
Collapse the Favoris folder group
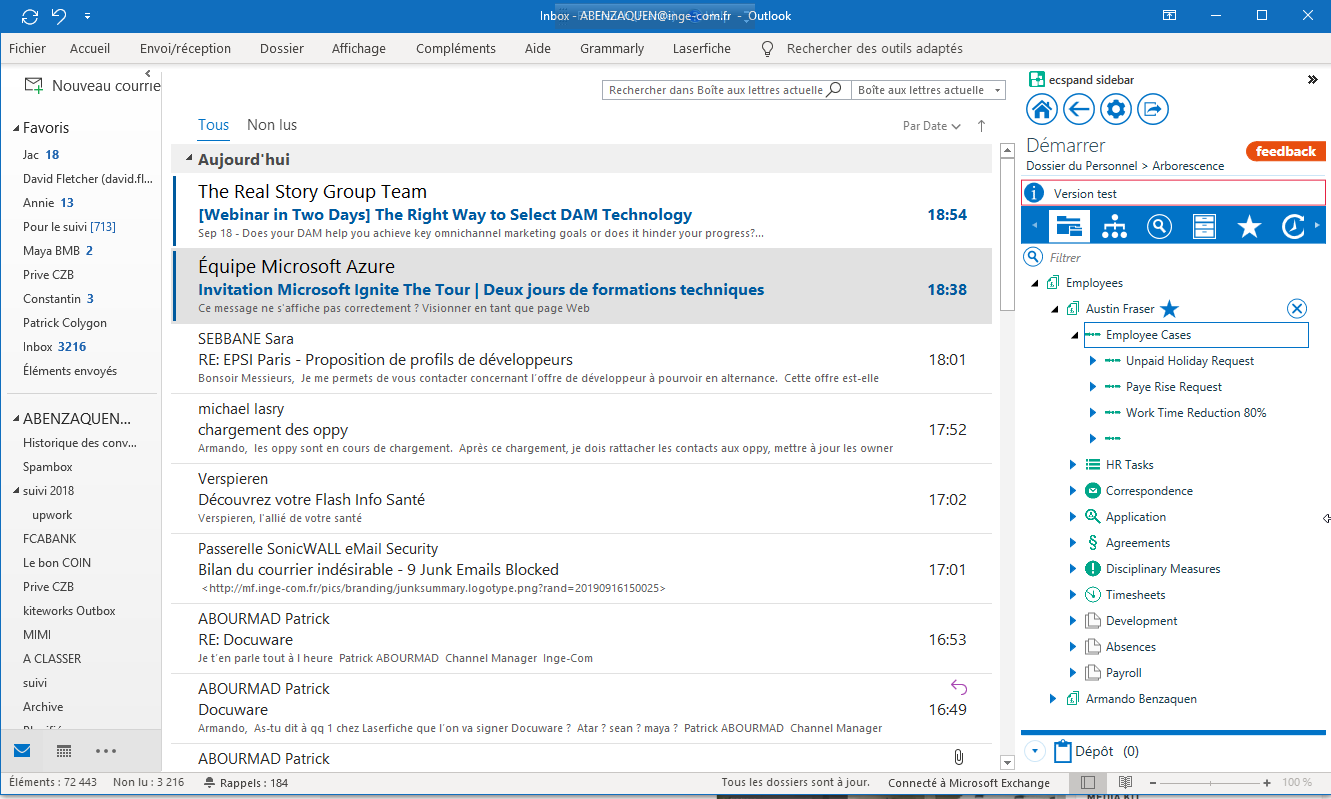pos(16,128)
